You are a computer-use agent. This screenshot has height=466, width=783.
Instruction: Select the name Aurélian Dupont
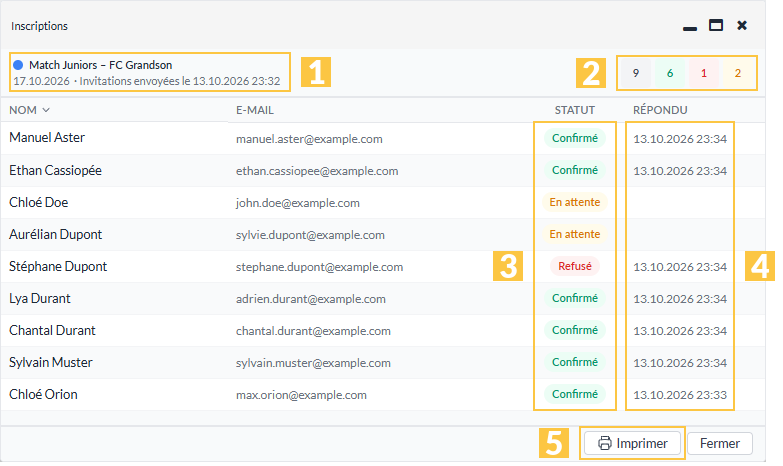55,234
